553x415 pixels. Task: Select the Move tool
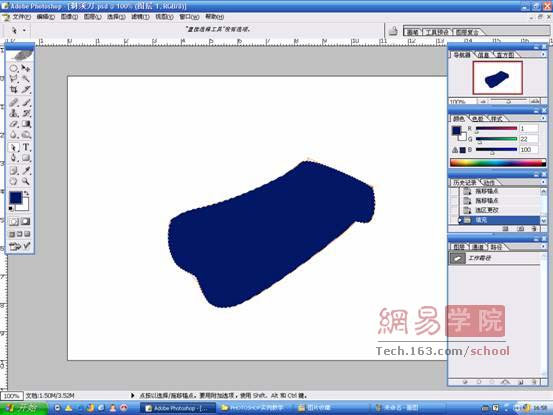26,68
